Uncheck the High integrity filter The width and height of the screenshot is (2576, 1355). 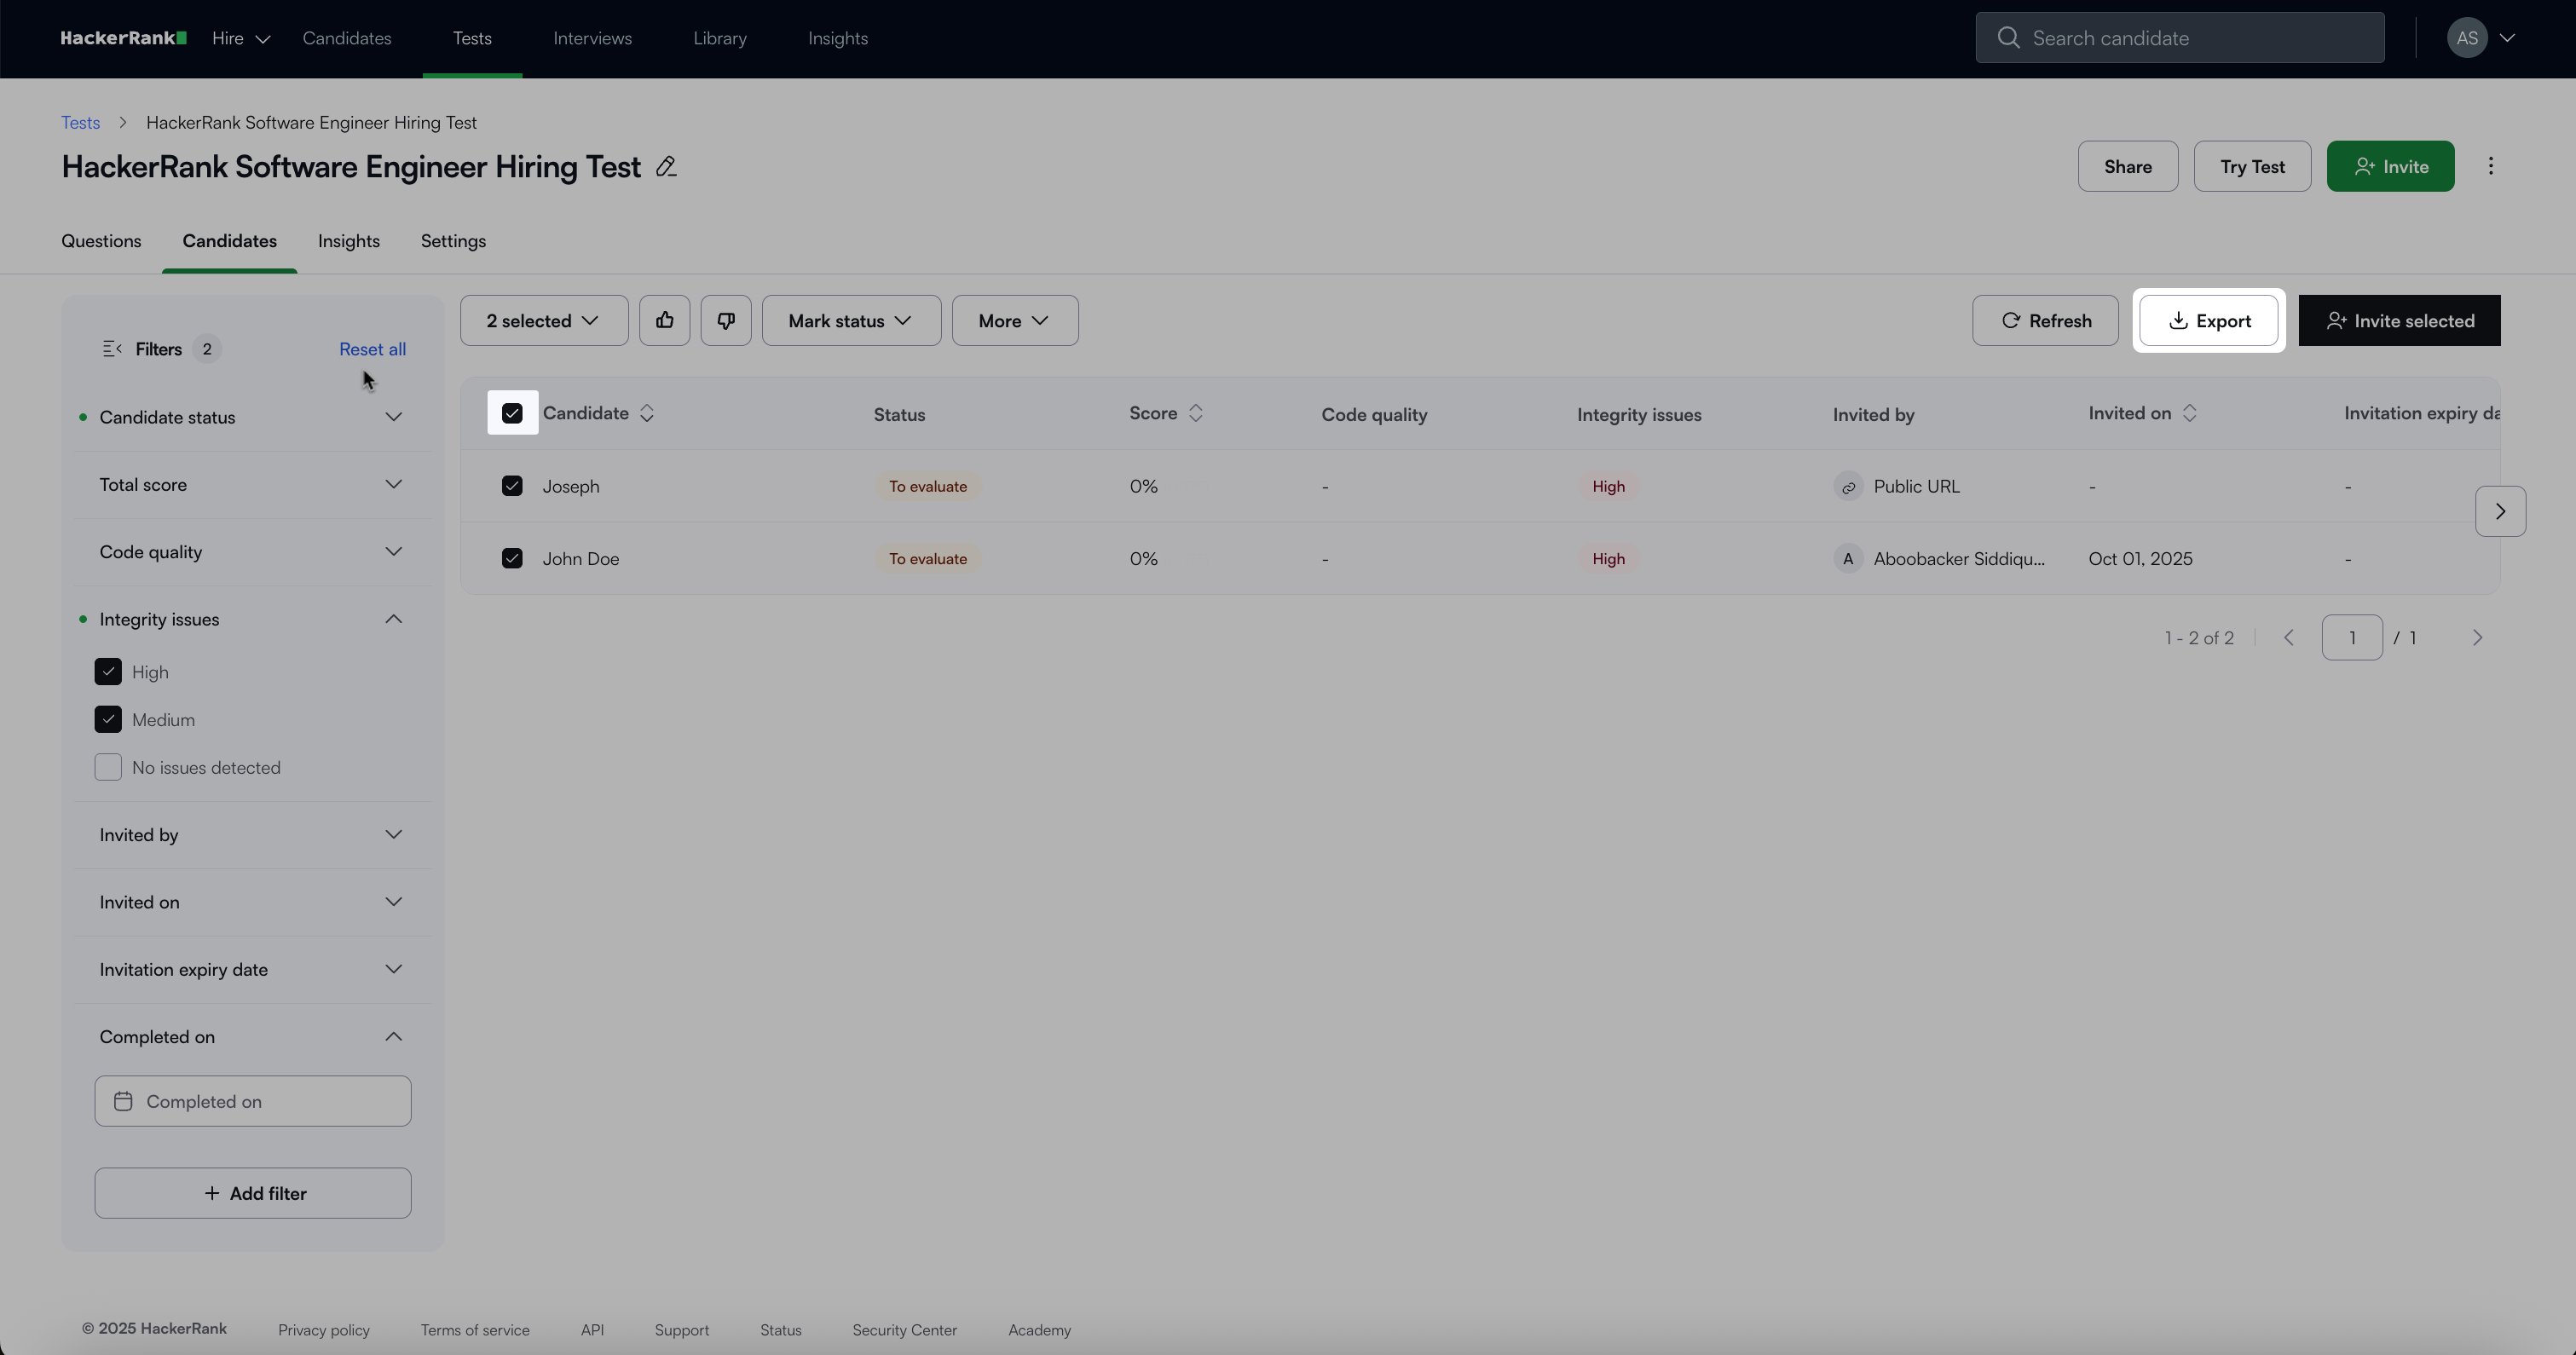point(108,672)
